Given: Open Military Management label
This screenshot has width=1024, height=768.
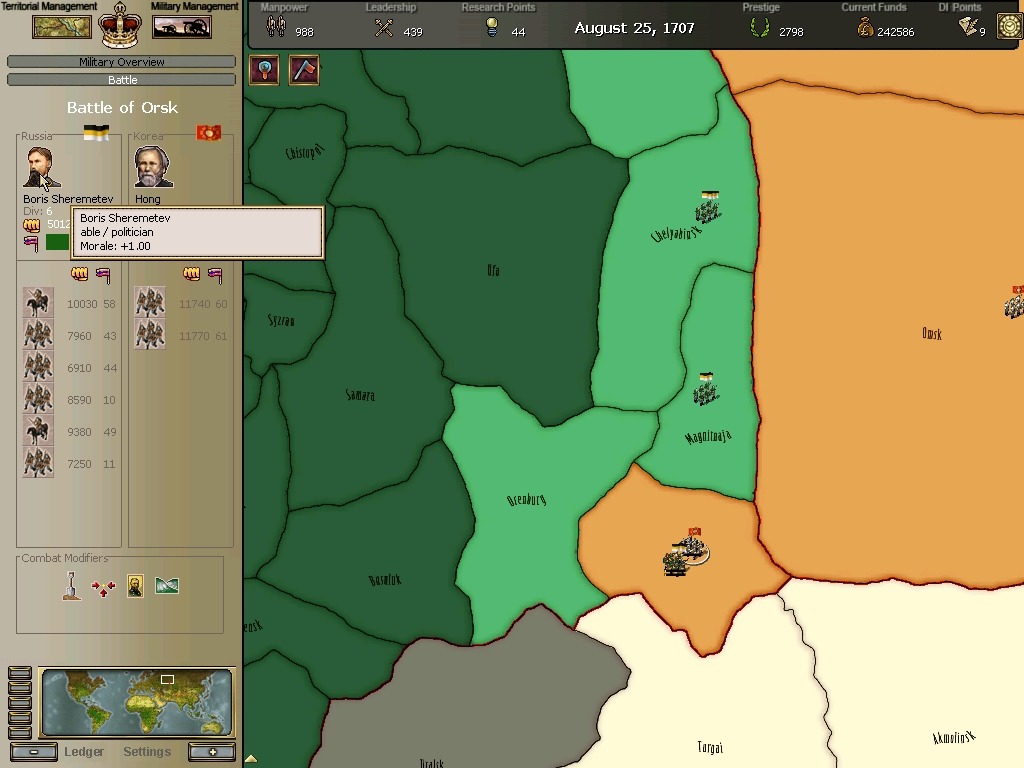Looking at the screenshot, I should (x=195, y=7).
